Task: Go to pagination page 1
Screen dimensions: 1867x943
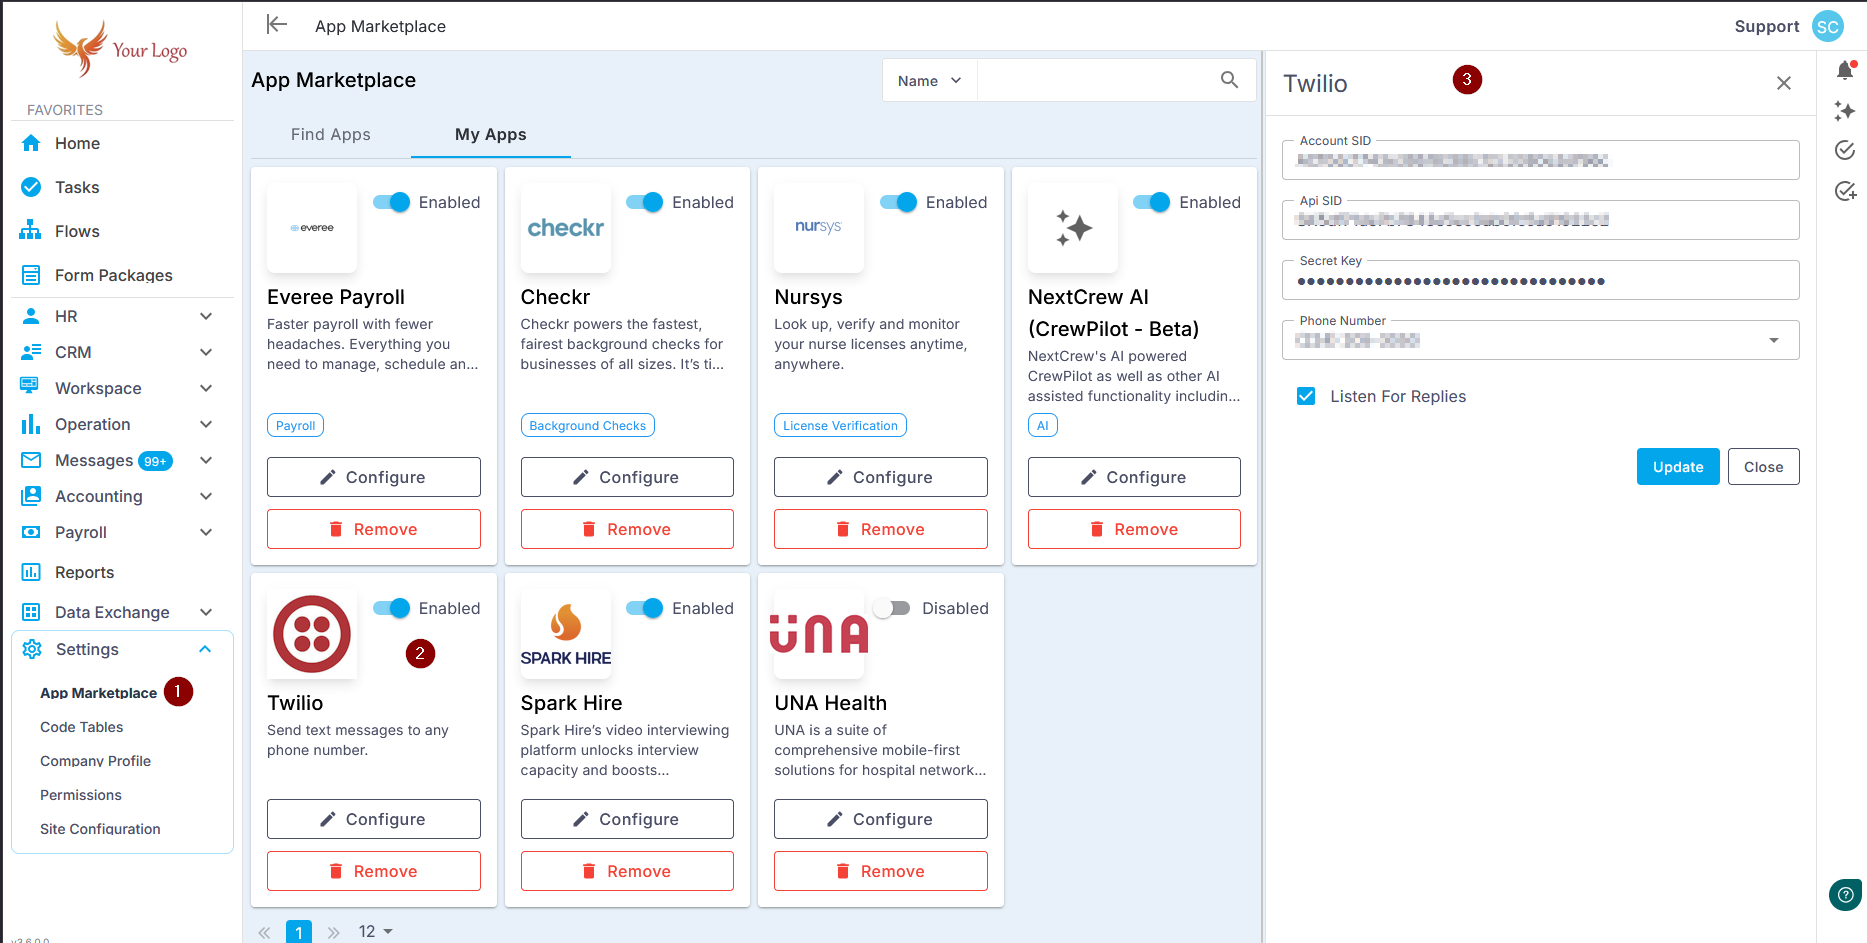Action: pos(298,931)
